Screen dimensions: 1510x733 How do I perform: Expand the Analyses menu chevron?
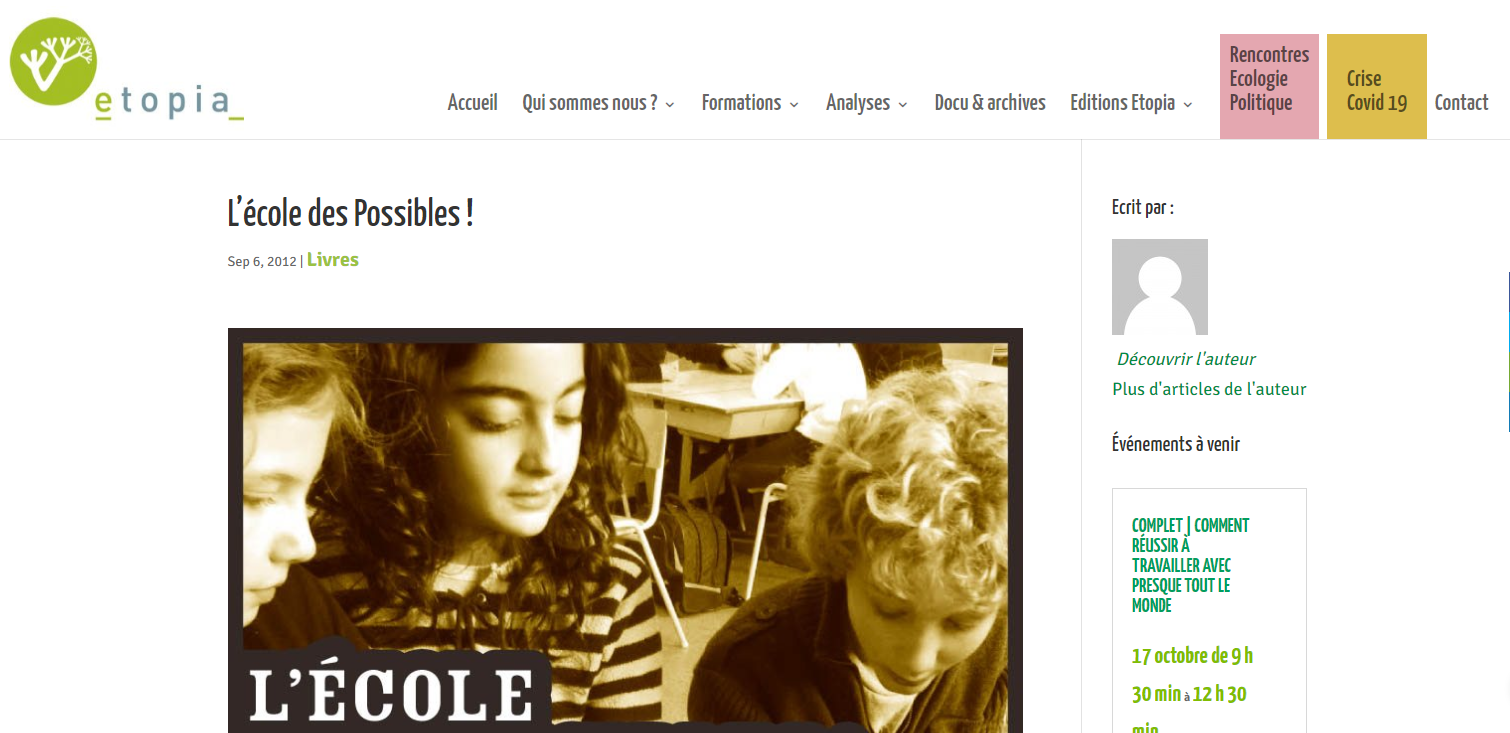(903, 104)
